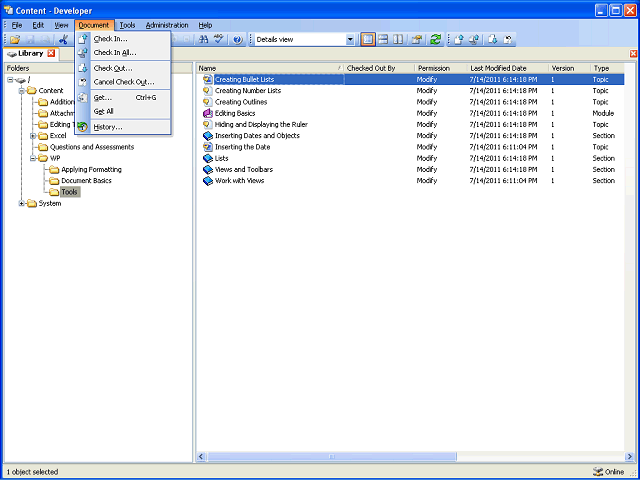
Task: Click the Find binoculars toolbar icon
Action: pyautogui.click(x=203, y=40)
